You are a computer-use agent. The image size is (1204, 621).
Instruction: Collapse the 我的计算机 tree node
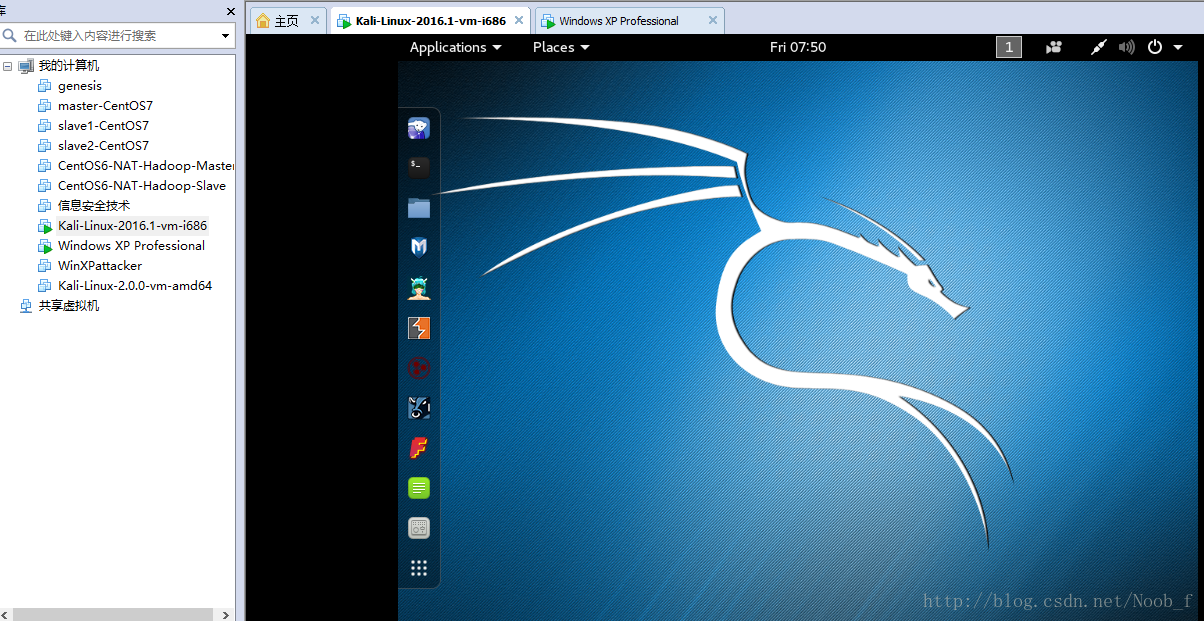(8, 66)
